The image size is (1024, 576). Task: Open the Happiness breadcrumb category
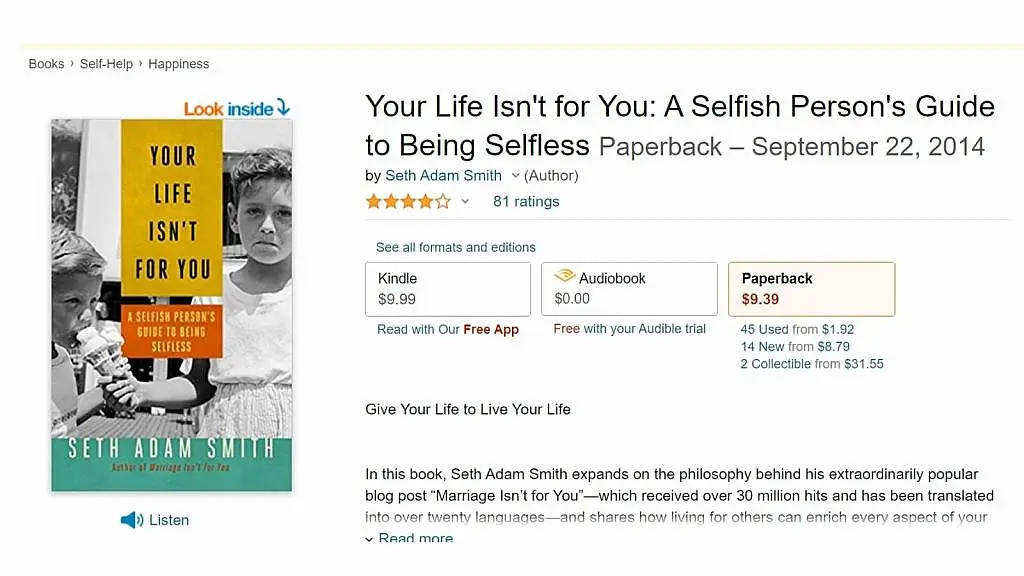click(179, 64)
